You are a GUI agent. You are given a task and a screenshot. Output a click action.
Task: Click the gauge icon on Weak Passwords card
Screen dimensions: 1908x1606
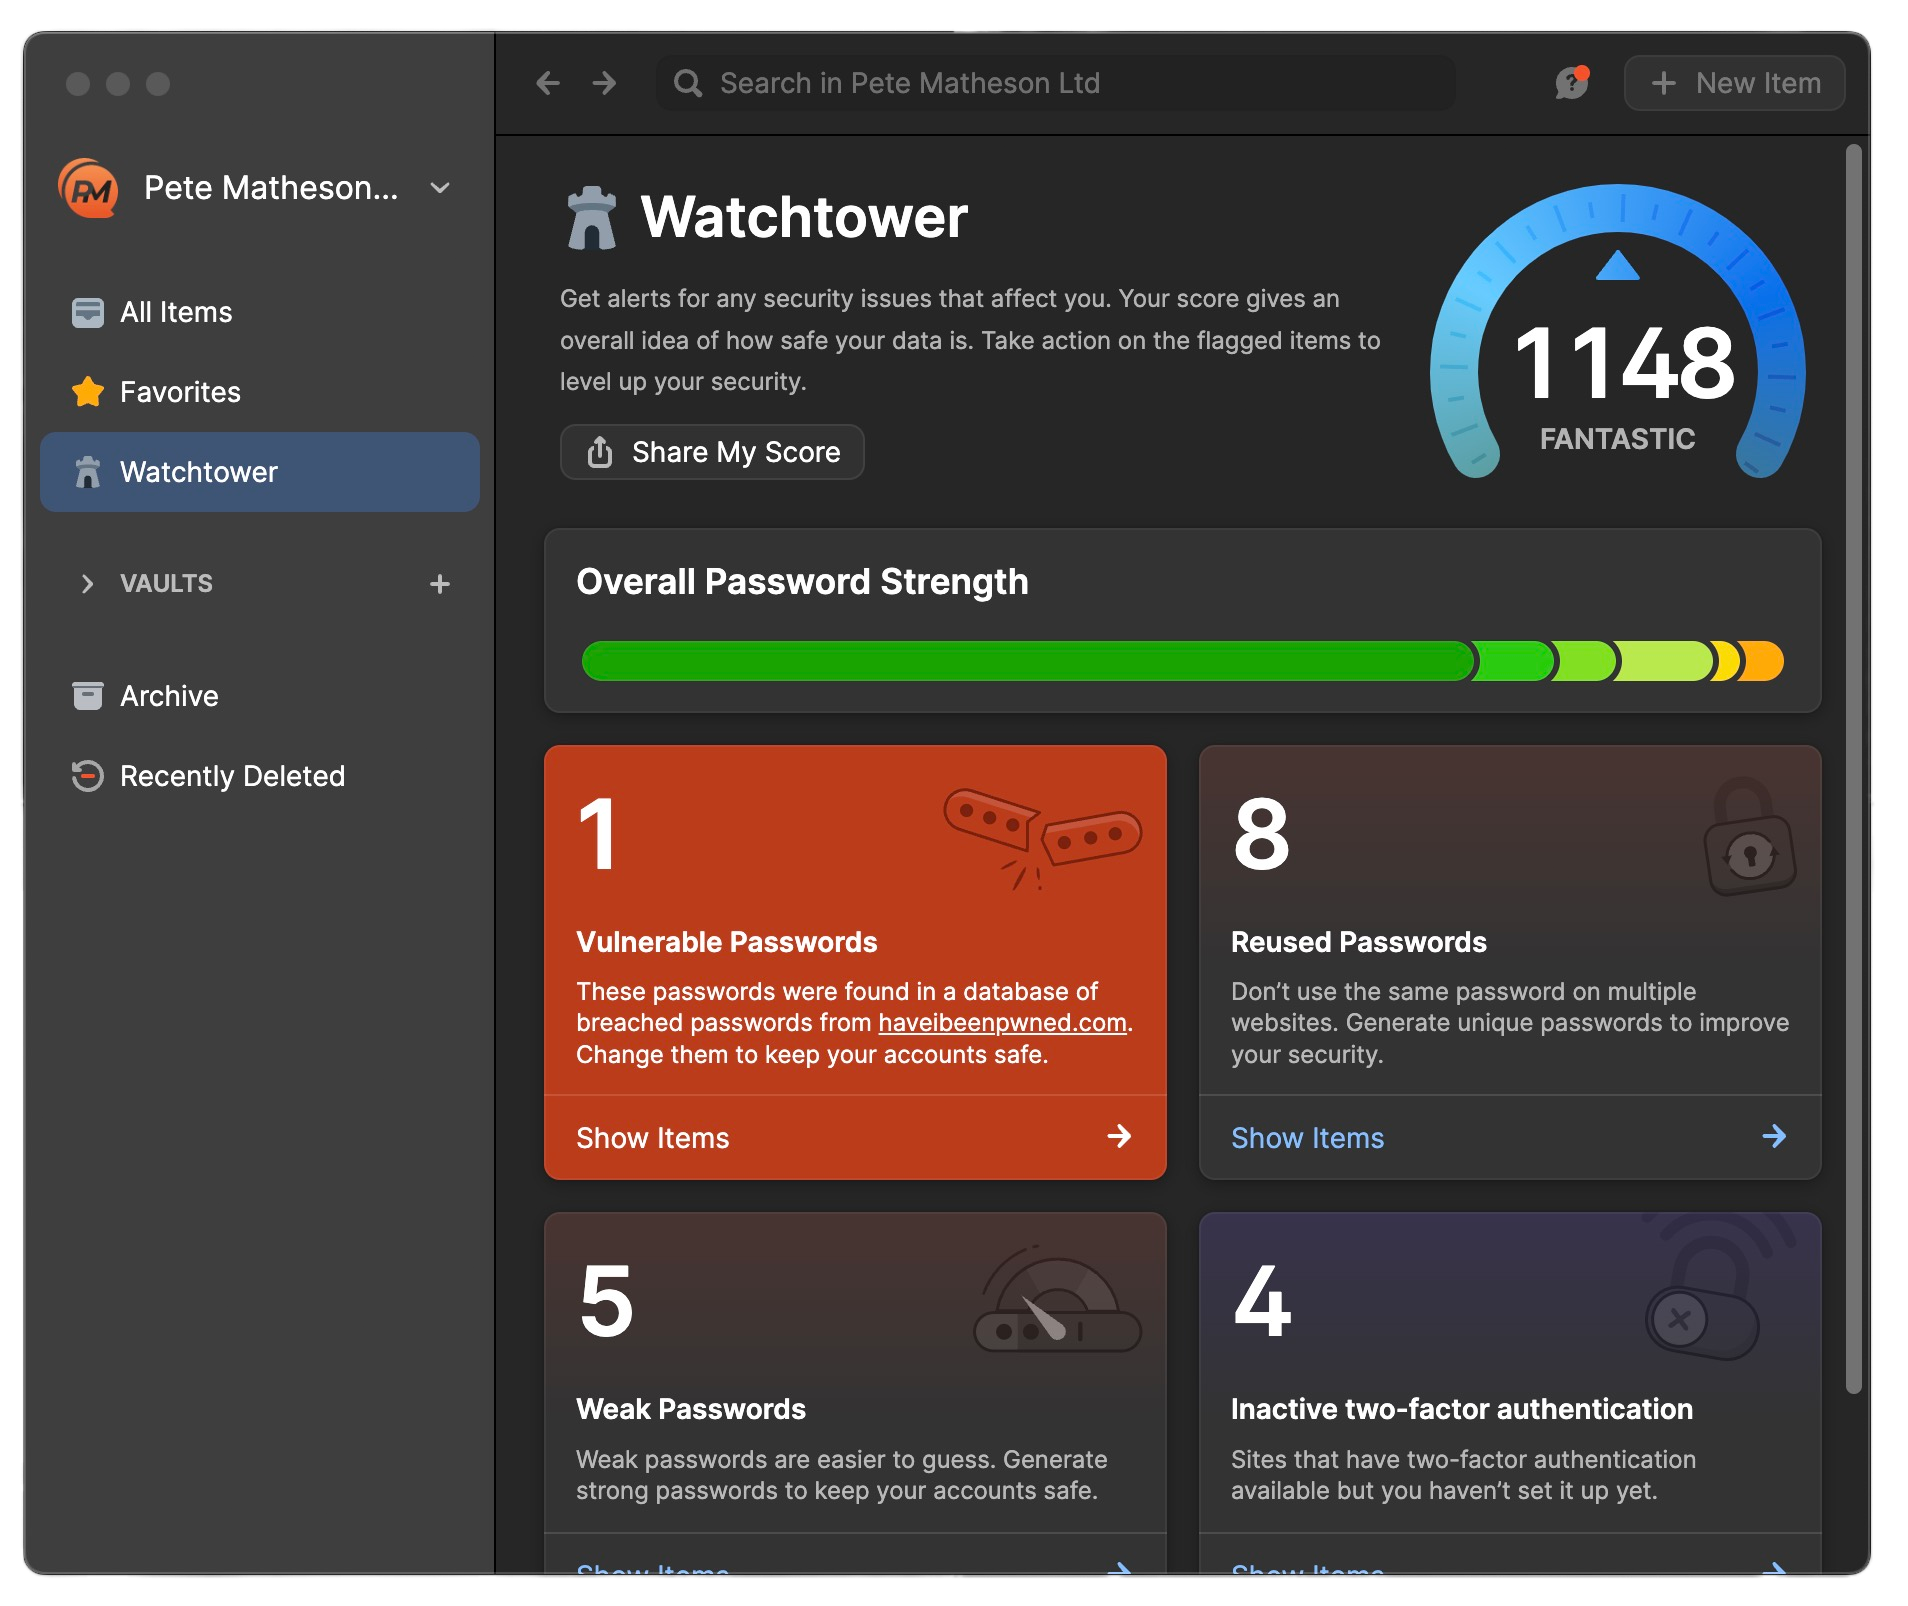1058,1298
